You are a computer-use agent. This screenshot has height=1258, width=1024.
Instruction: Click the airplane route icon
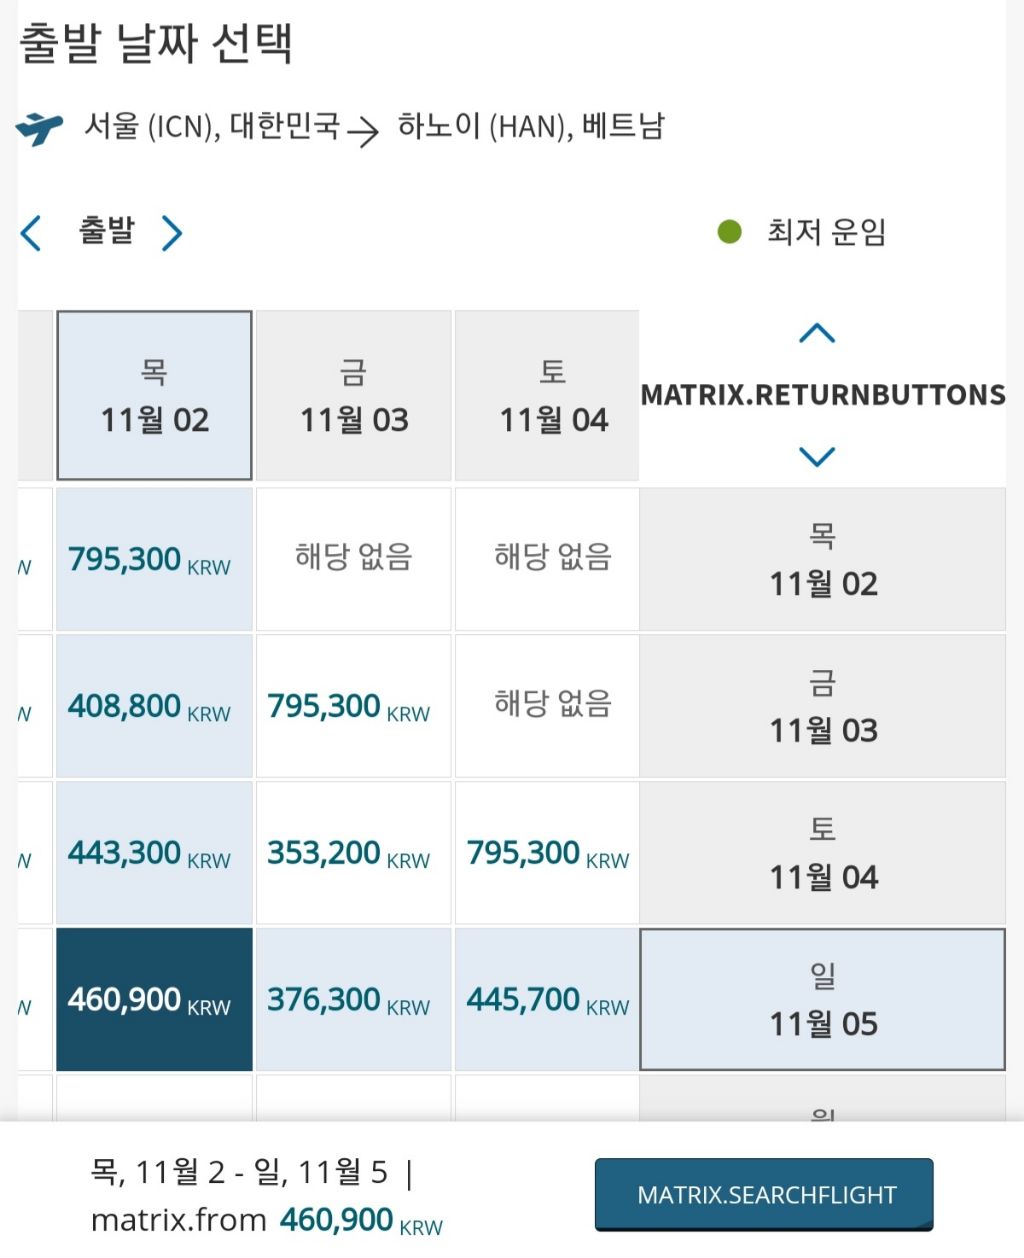[39, 128]
